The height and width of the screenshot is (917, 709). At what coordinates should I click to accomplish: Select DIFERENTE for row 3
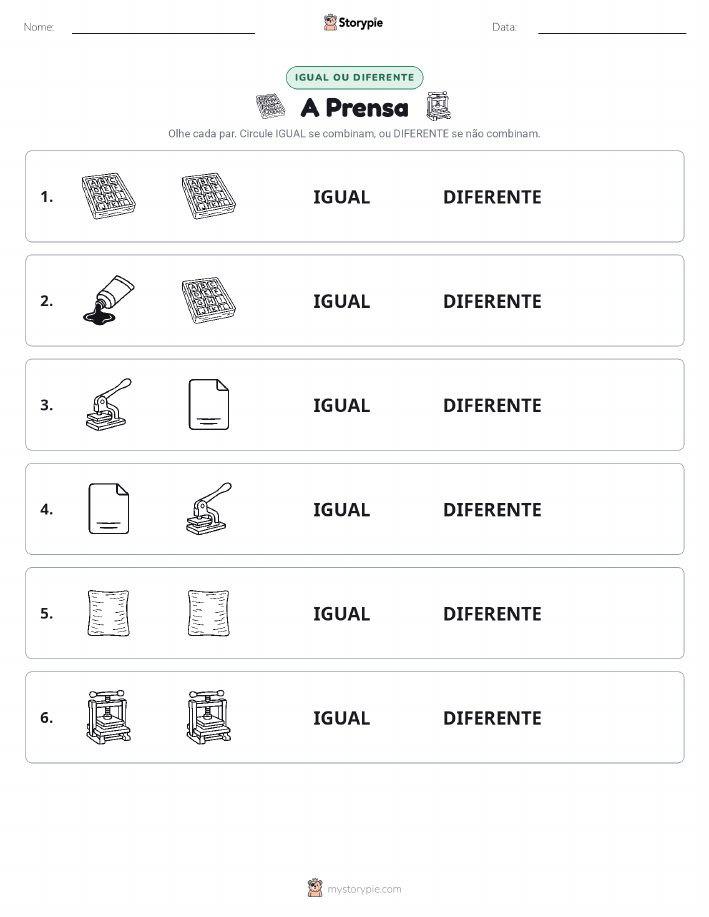click(492, 405)
